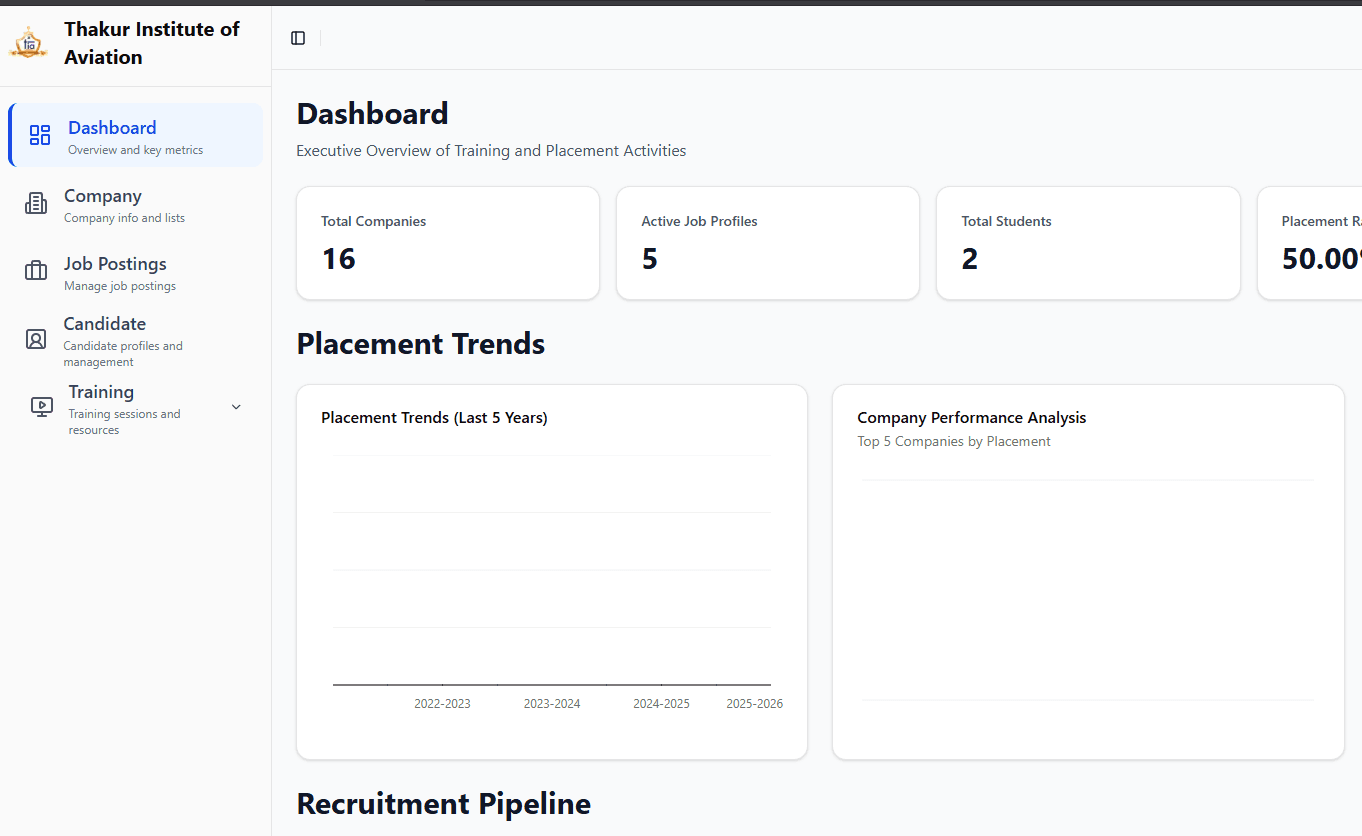Click the Total Companies value 16
Screen dimensions: 1362x836
click(338, 259)
